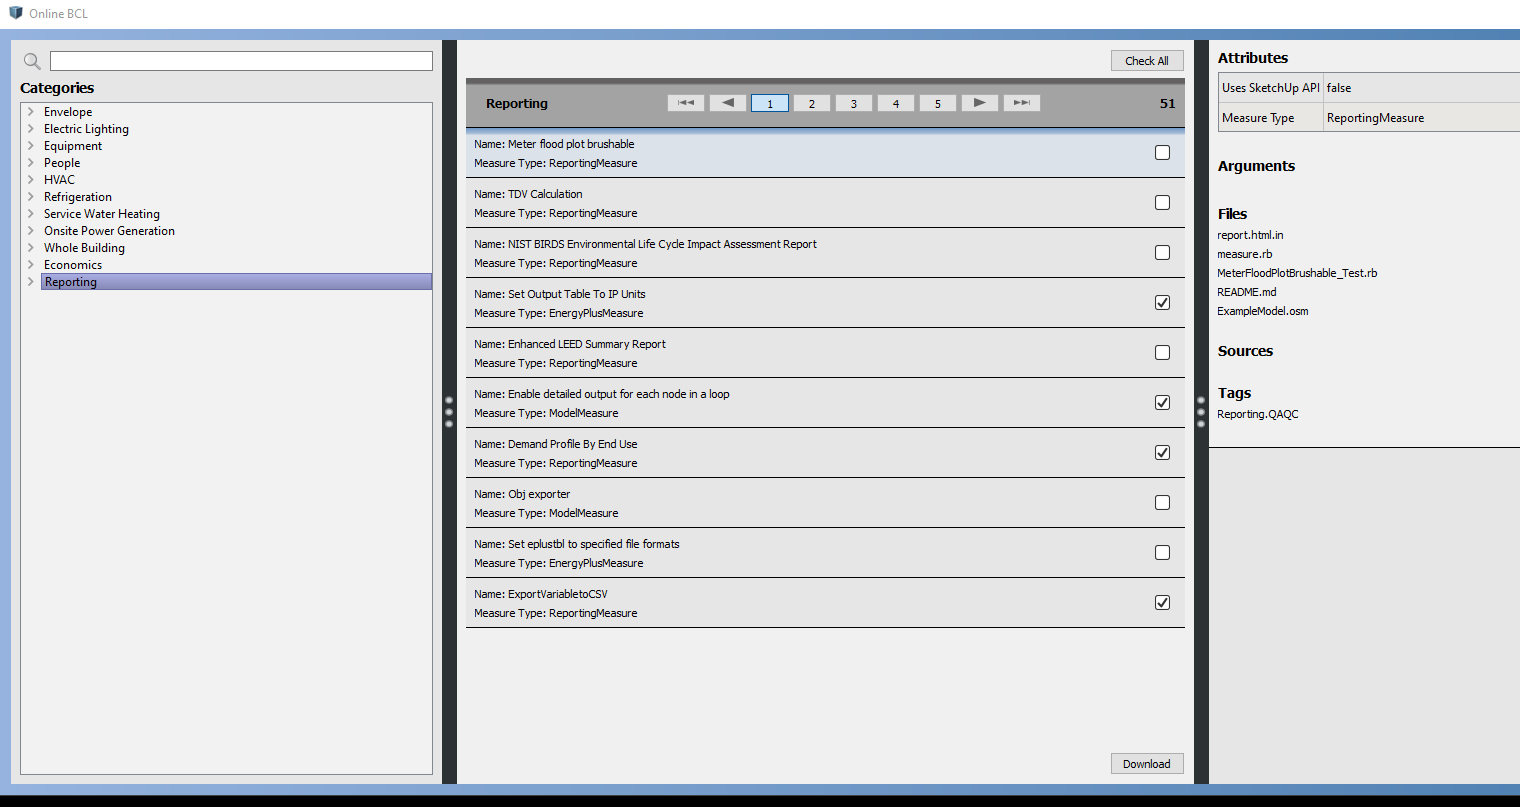Select page 3 of results
This screenshot has width=1520, height=807.
(x=854, y=103)
